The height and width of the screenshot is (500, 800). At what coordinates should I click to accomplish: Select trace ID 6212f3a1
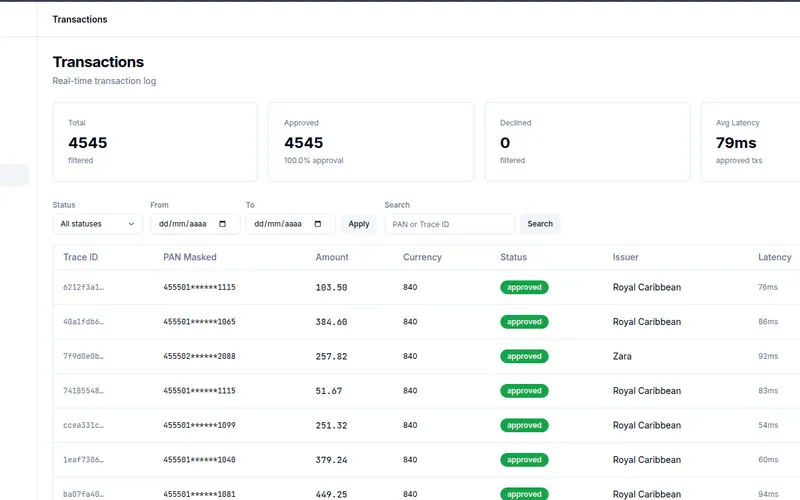(x=83, y=287)
